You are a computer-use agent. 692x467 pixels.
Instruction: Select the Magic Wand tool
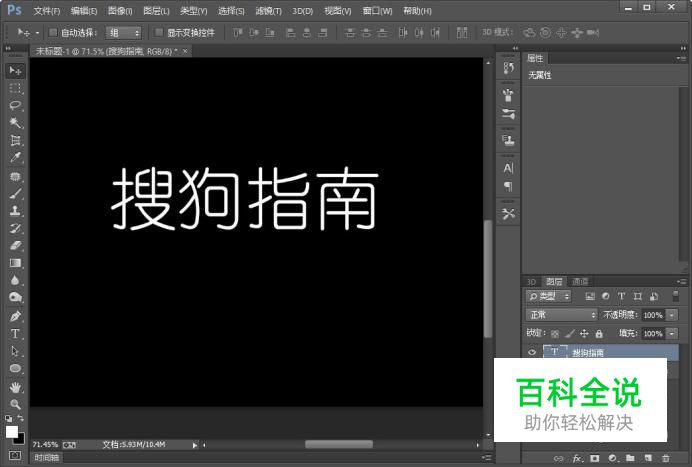(15, 122)
